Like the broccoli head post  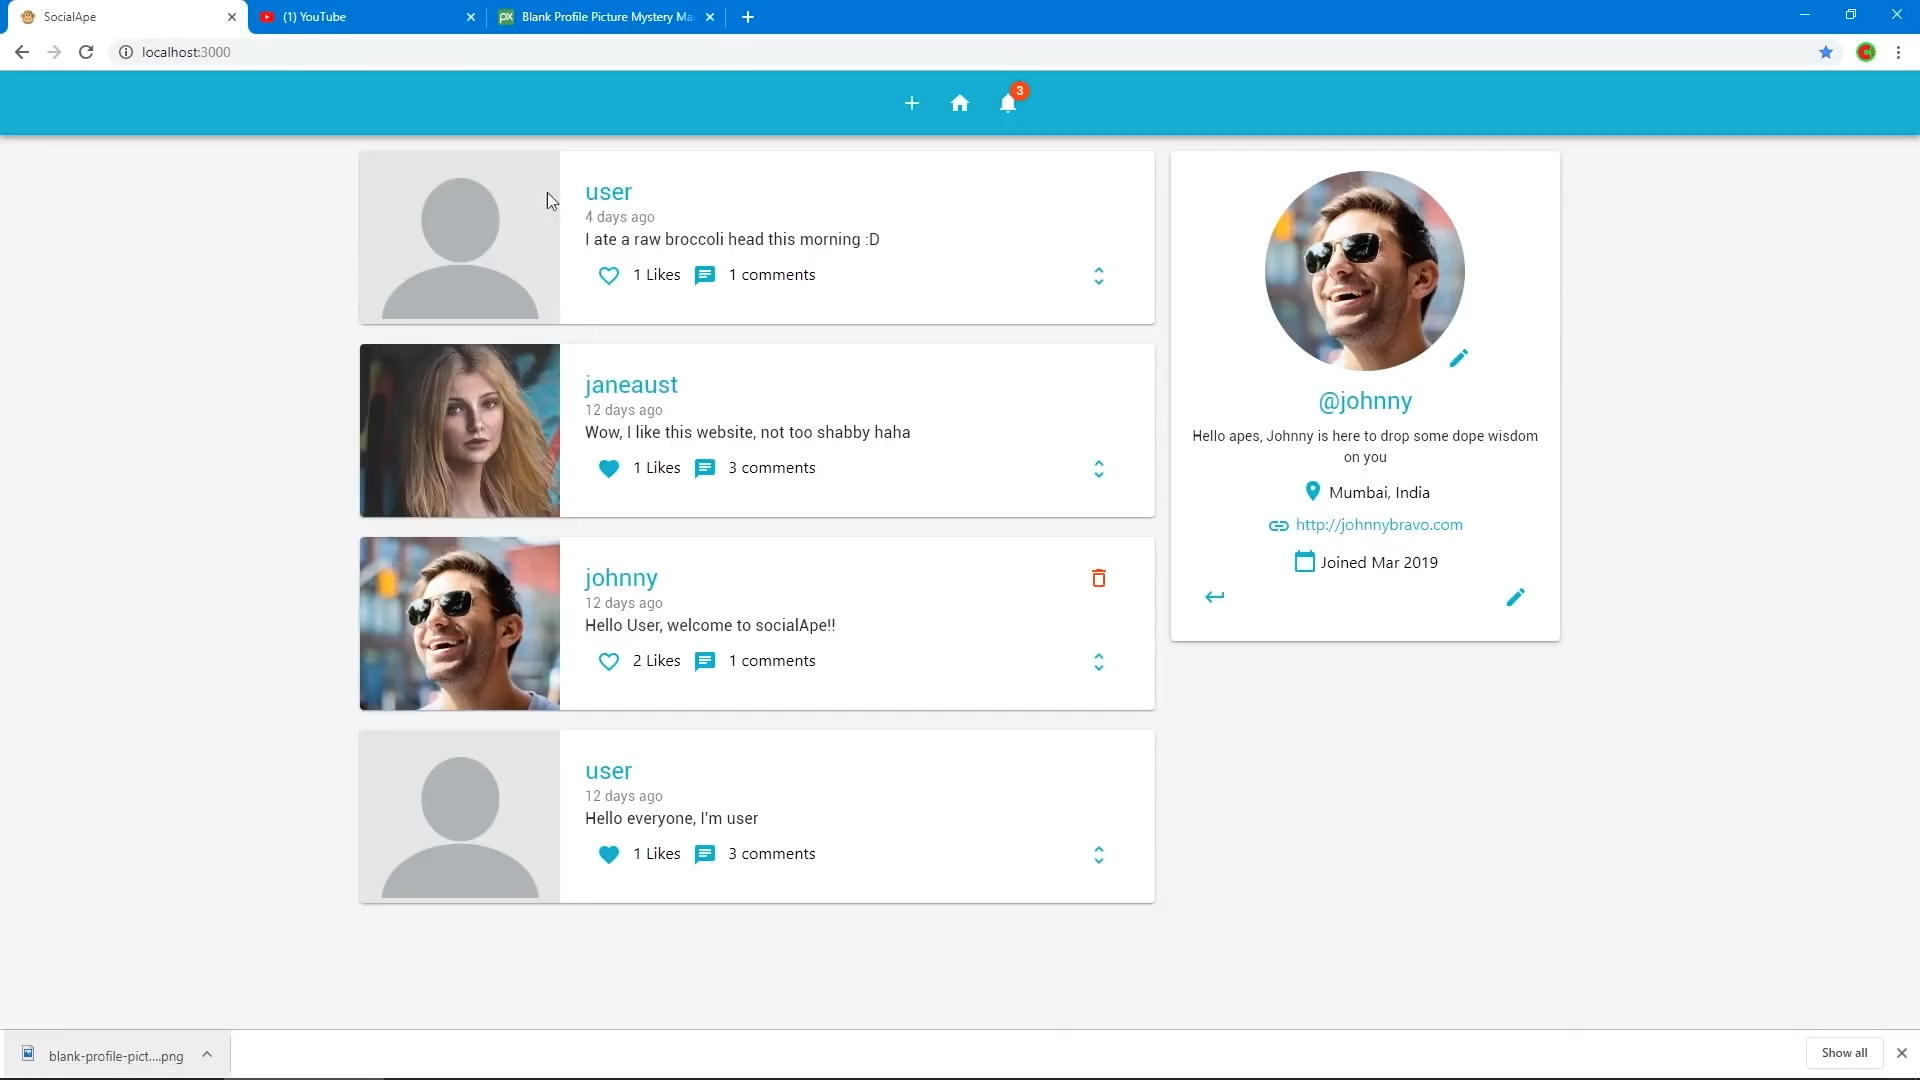608,275
